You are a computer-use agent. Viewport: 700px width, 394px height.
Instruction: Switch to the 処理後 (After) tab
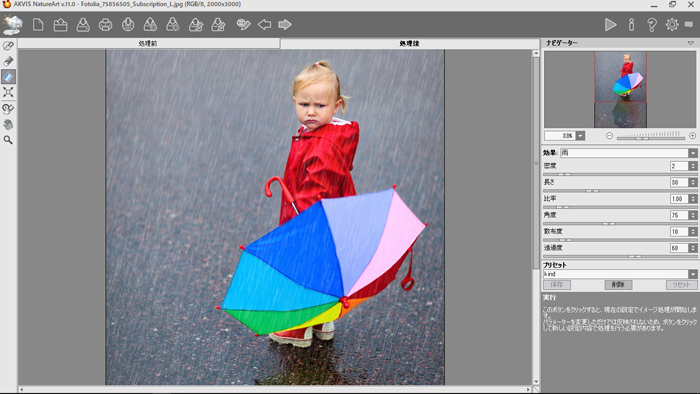click(x=409, y=43)
